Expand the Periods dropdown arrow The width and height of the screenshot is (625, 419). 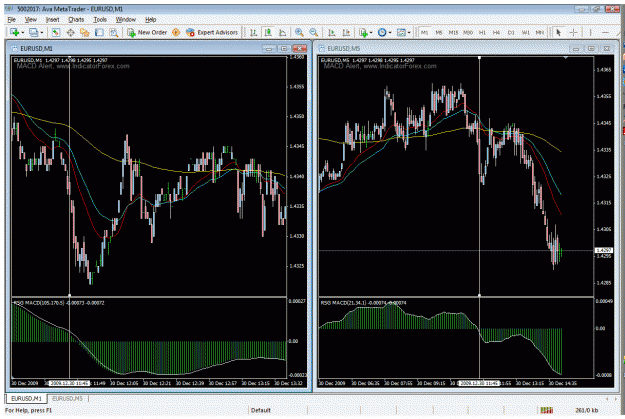click(x=390, y=33)
